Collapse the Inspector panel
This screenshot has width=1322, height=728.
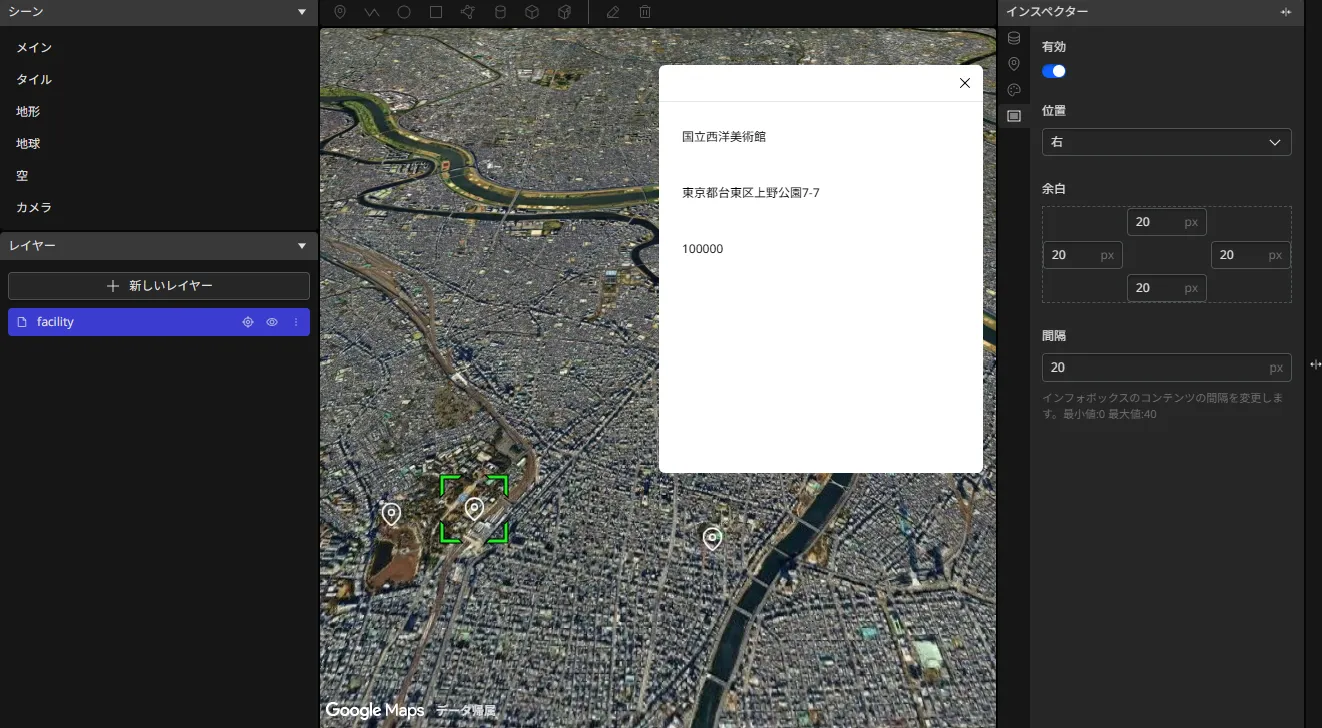coord(1286,12)
